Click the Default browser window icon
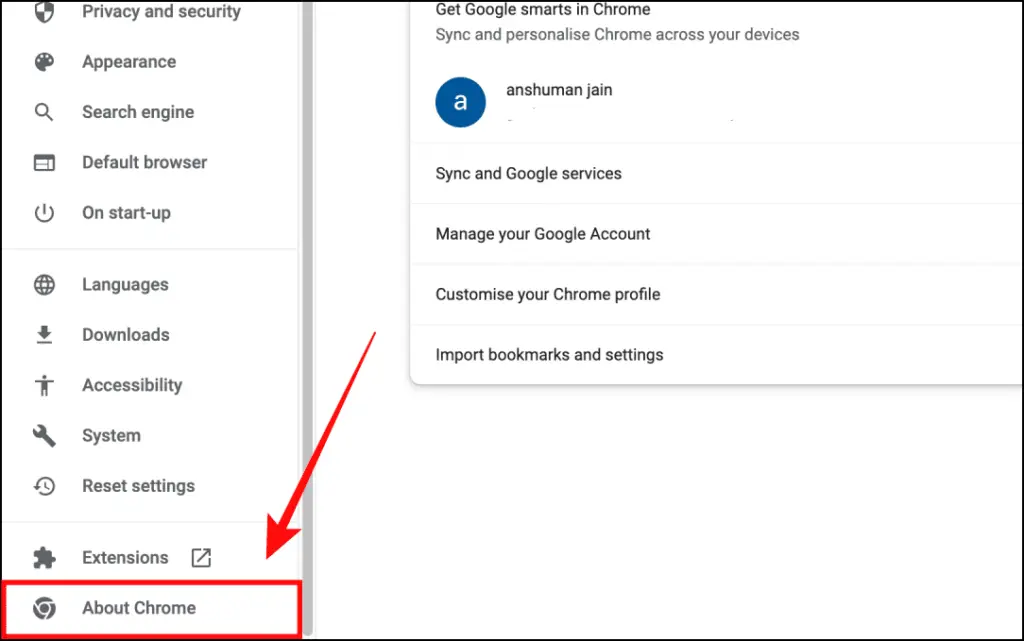 (x=44, y=163)
